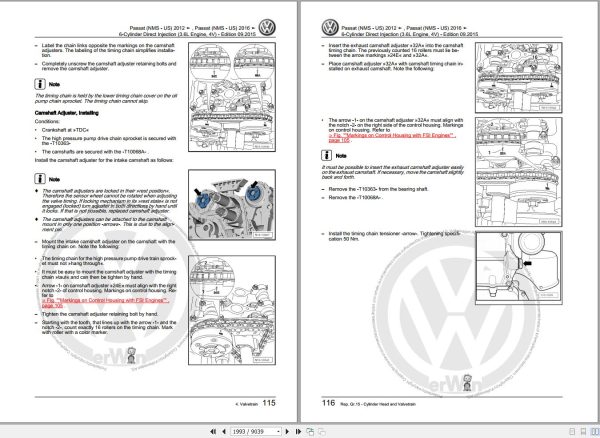The image size is (600, 438).
Task: Go to next view (greyed icon)
Action: 322,431
